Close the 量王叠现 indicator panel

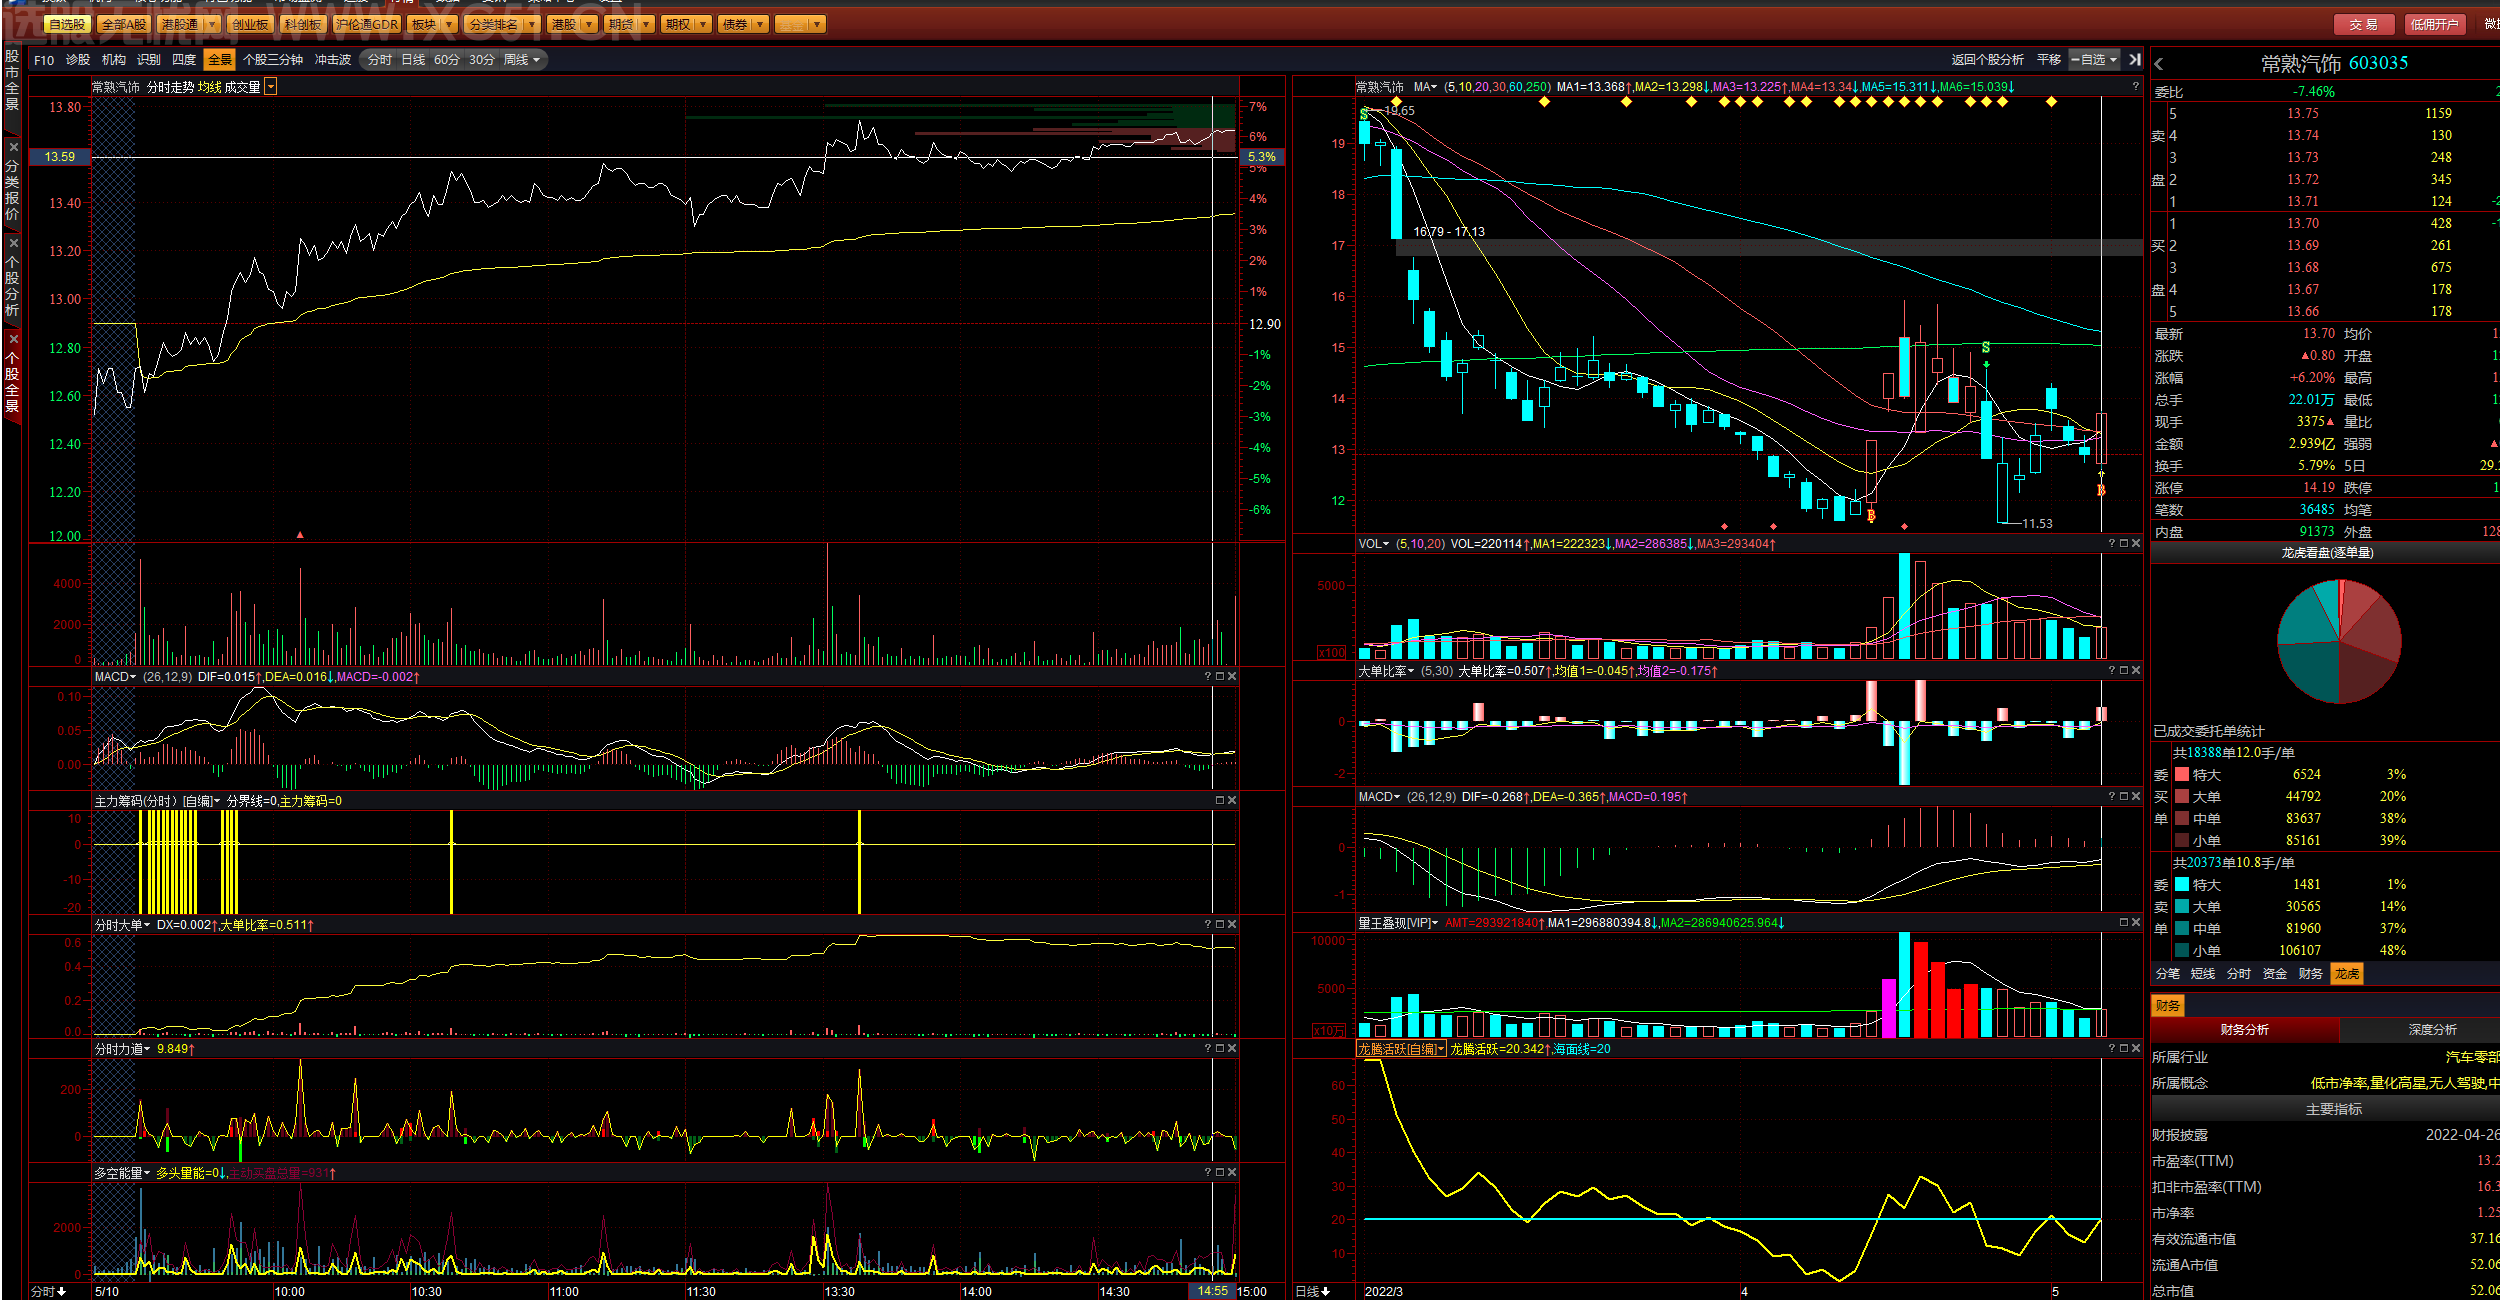[x=2136, y=923]
